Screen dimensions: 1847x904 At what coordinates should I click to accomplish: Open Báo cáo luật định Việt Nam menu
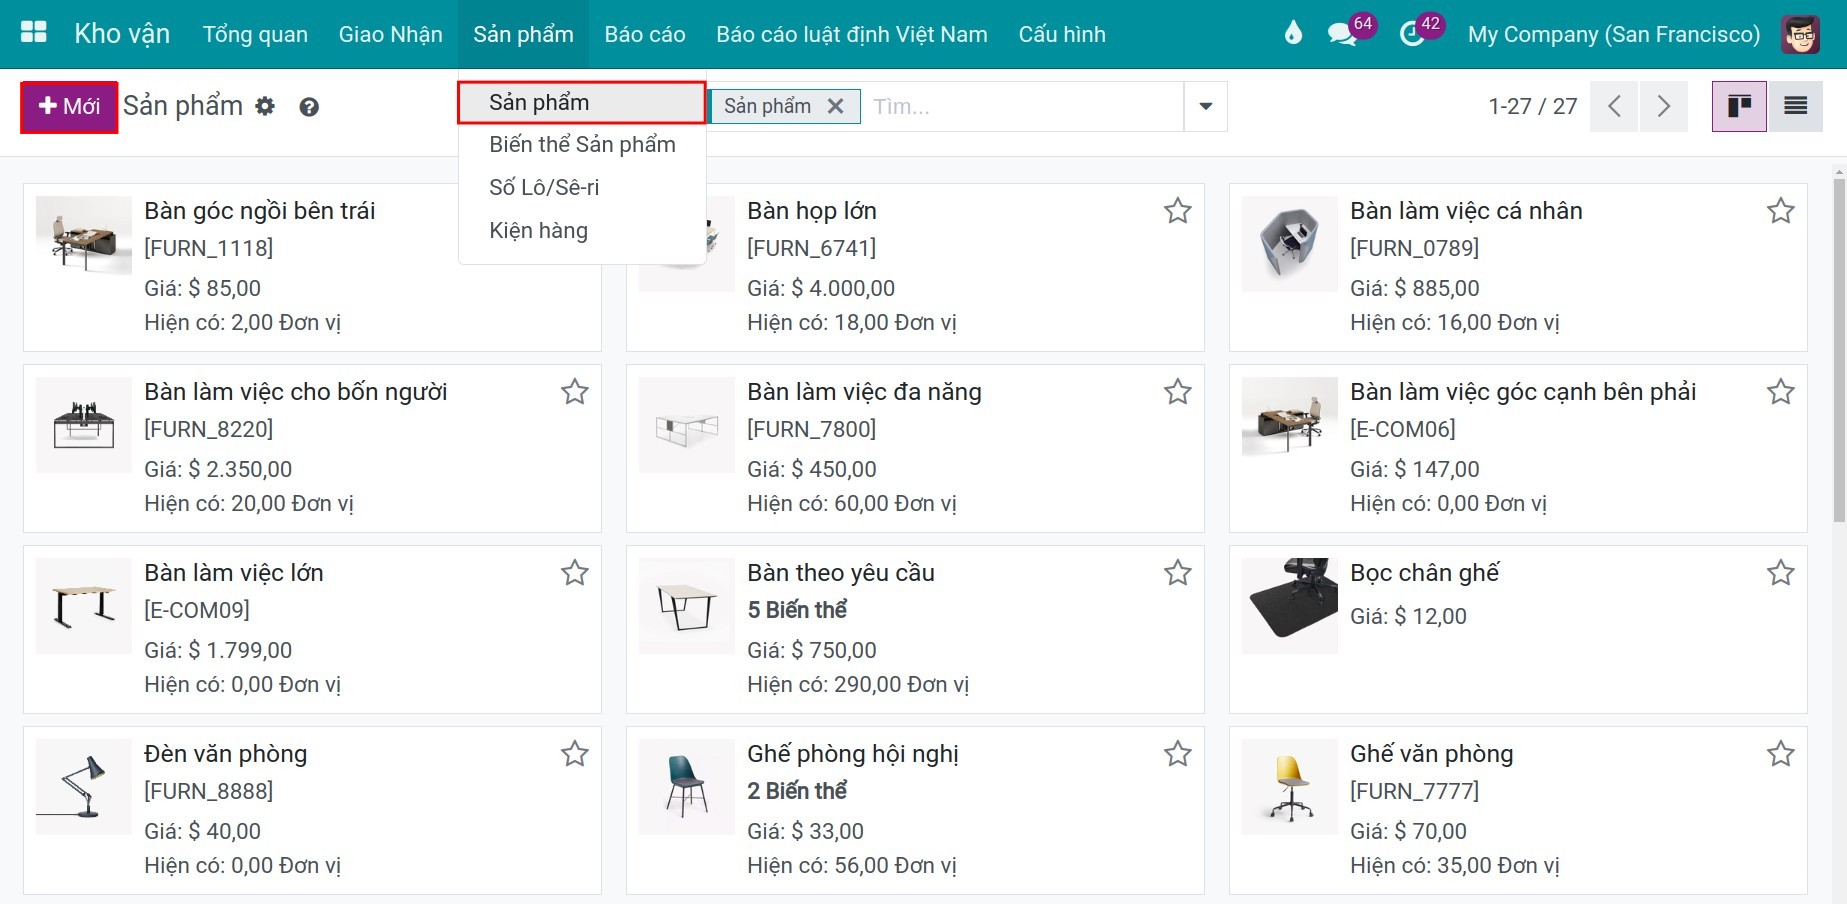coord(852,34)
